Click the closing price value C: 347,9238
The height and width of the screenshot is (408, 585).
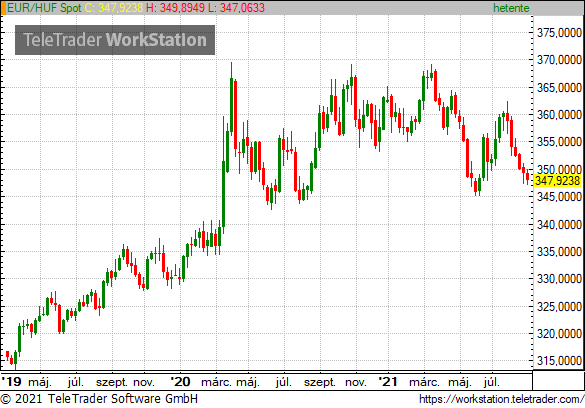[114, 8]
